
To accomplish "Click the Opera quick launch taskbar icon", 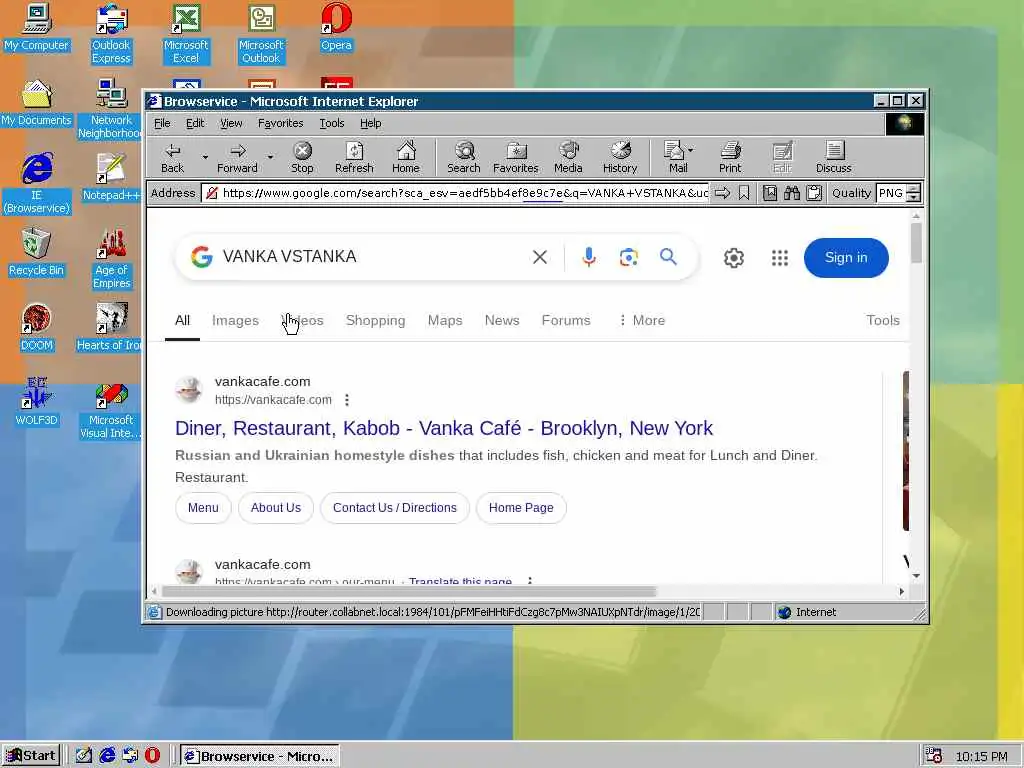I will click(x=152, y=756).
